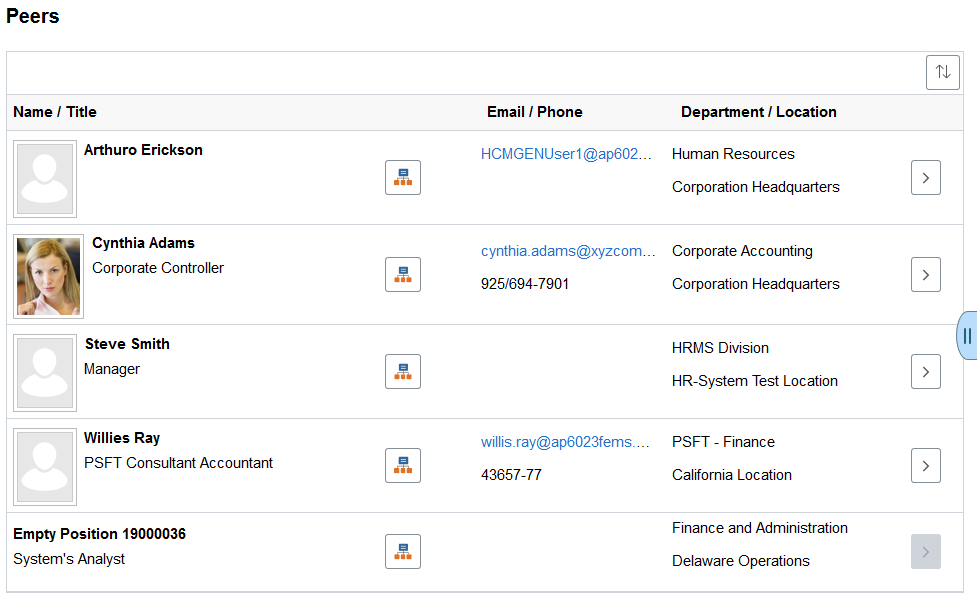This screenshot has height=606, width=977.
Task: Open details chevron for Willies Ray
Action: [925, 466]
